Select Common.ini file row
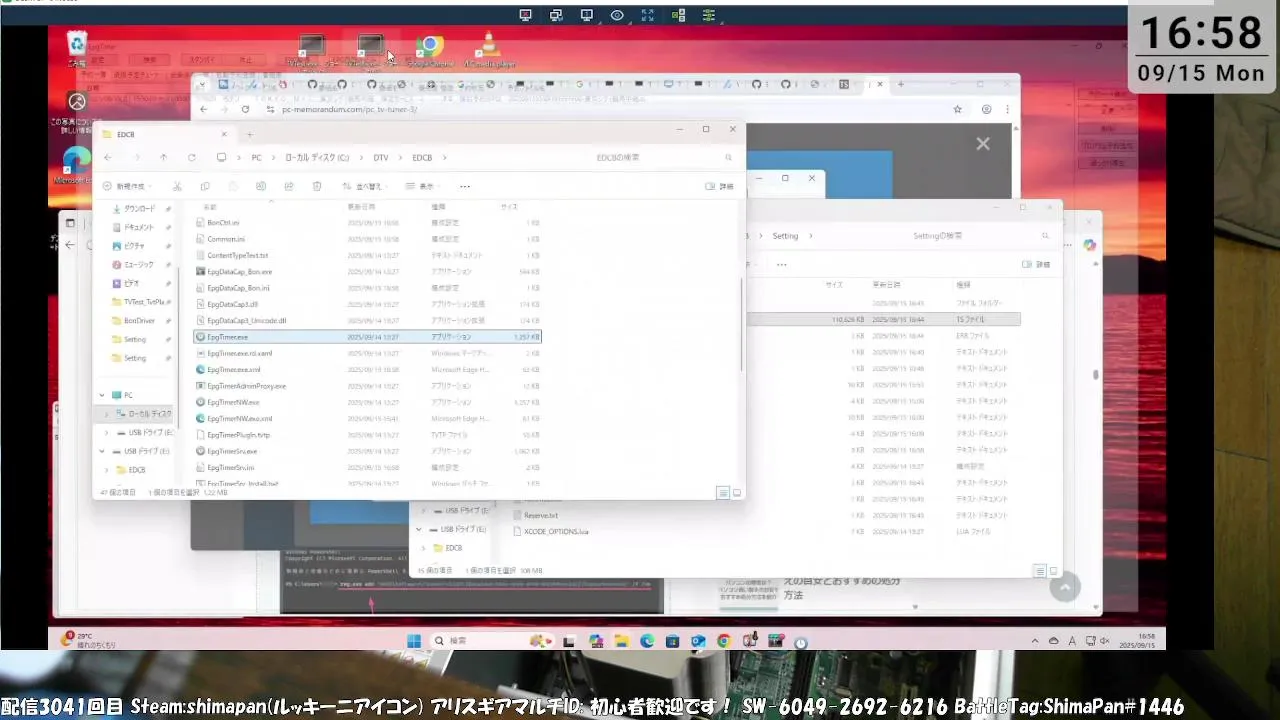 point(368,239)
